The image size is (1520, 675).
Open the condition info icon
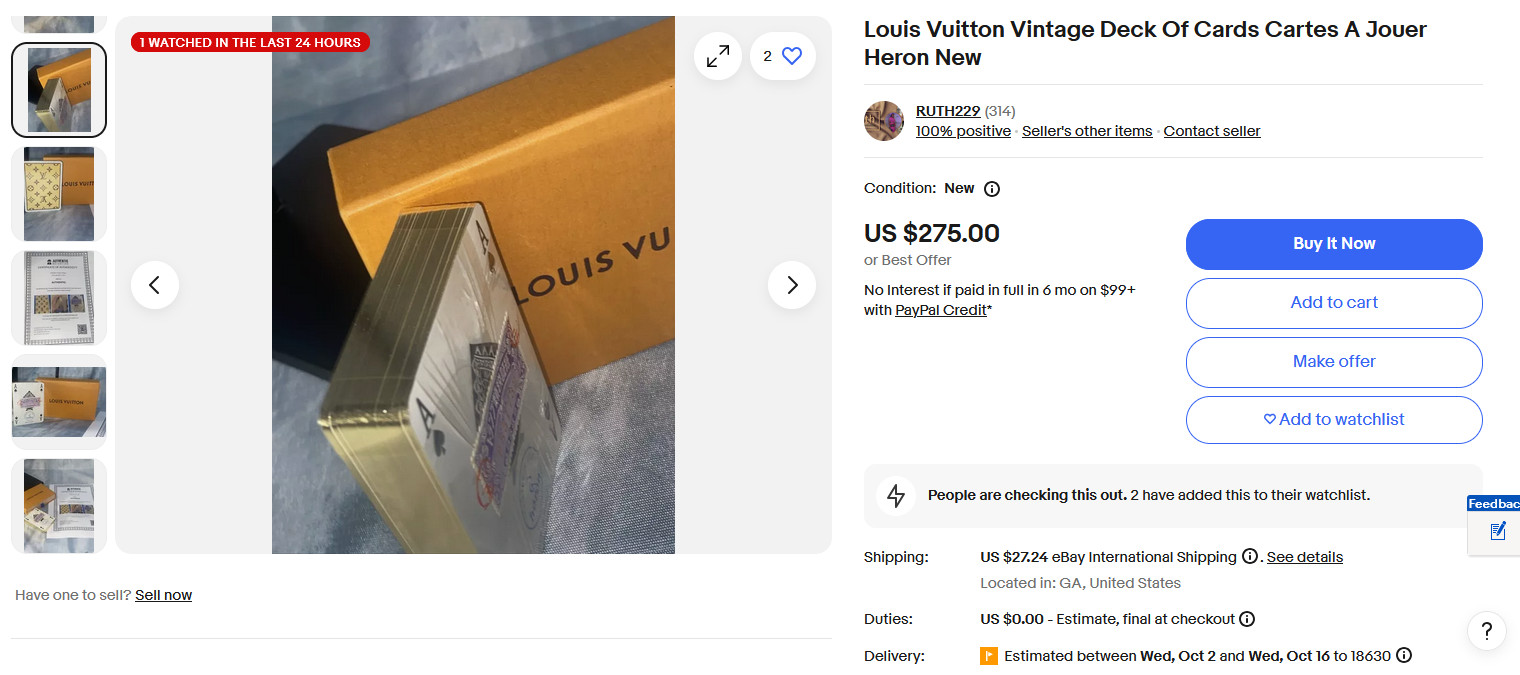pos(992,189)
